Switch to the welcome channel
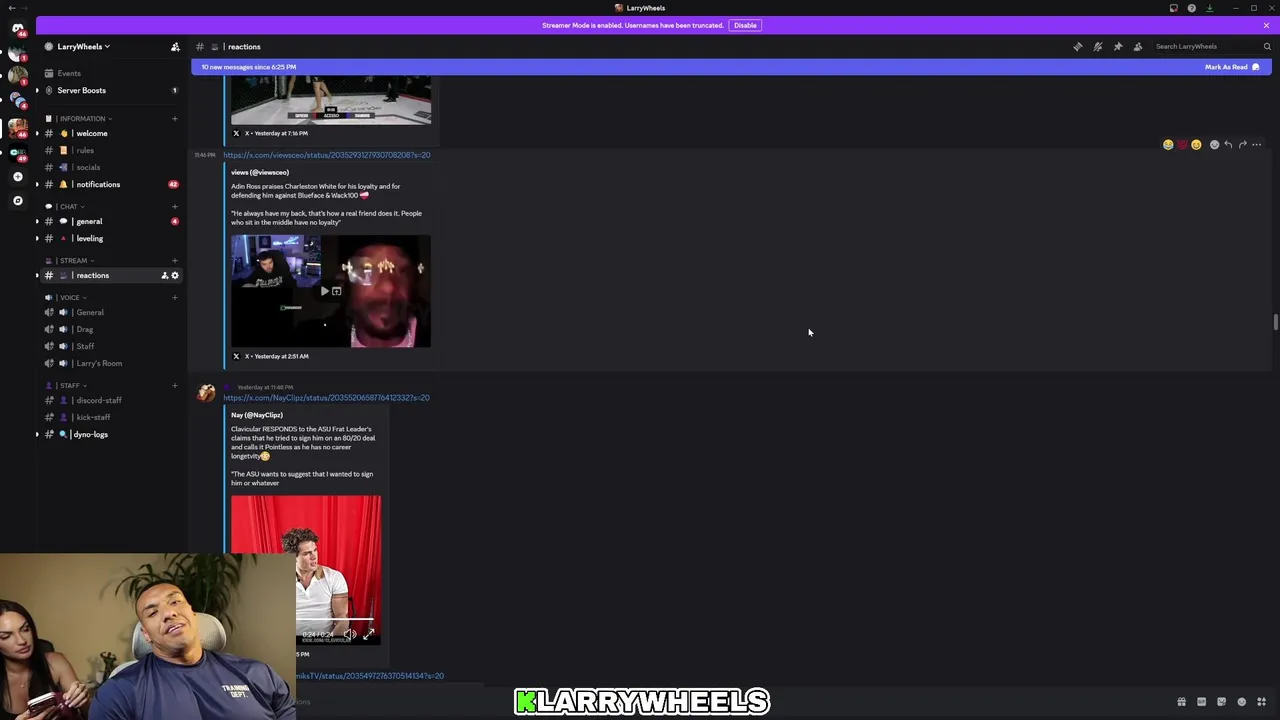The height and width of the screenshot is (720, 1280). pos(110,134)
